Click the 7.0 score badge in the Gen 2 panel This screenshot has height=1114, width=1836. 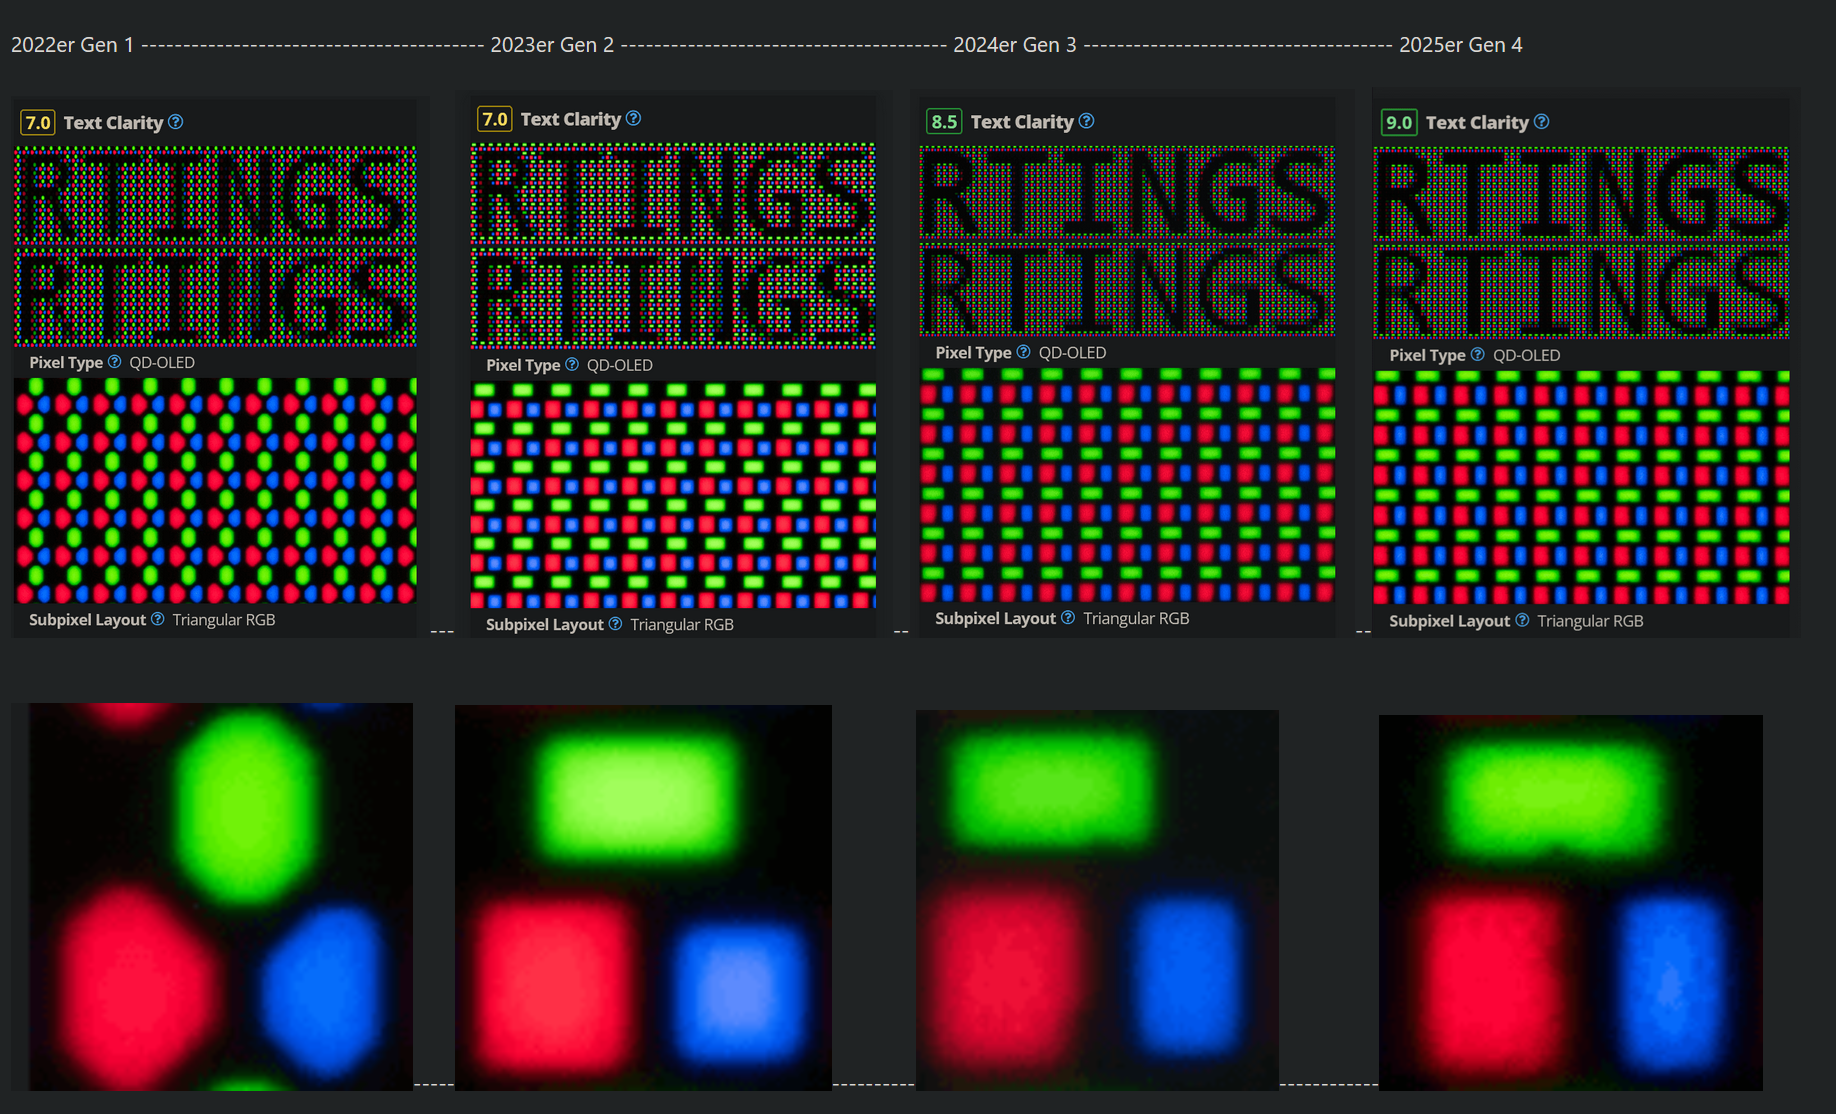(495, 119)
